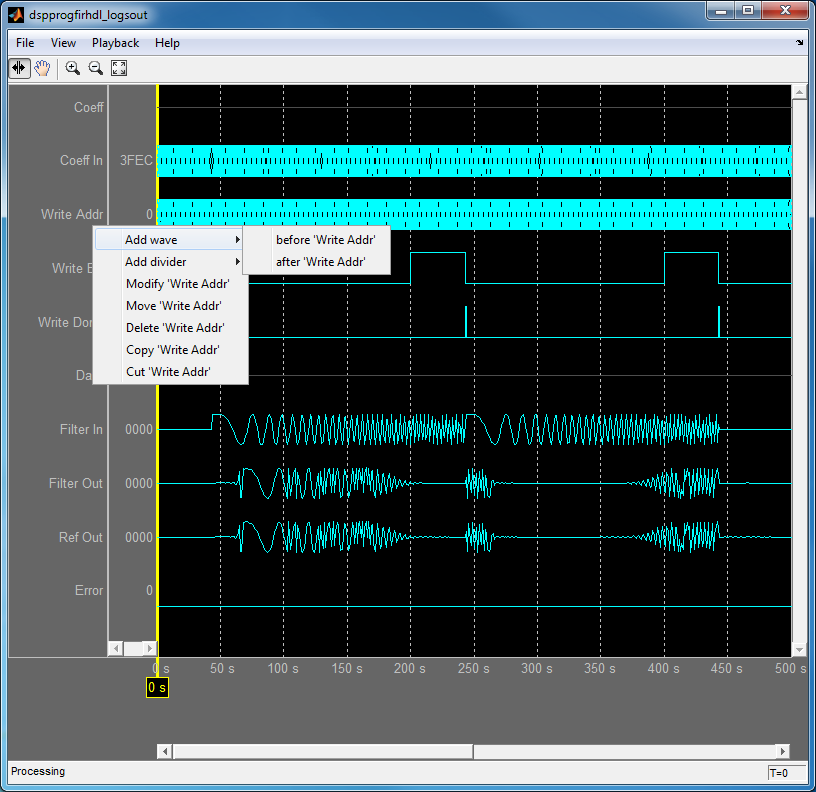This screenshot has height=792, width=816.
Task: Click the vertical scrollbar up arrow
Action: (x=798, y=92)
